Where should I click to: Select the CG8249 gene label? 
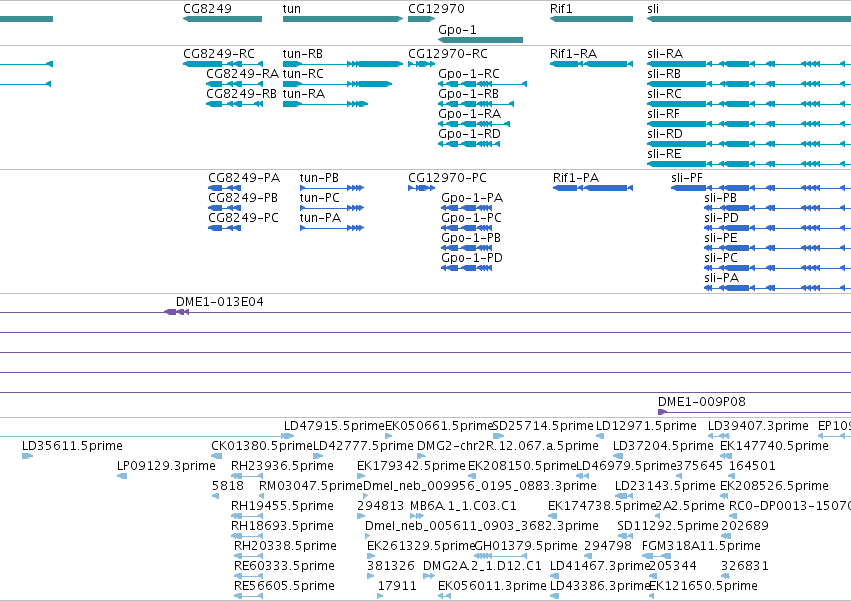click(207, 9)
